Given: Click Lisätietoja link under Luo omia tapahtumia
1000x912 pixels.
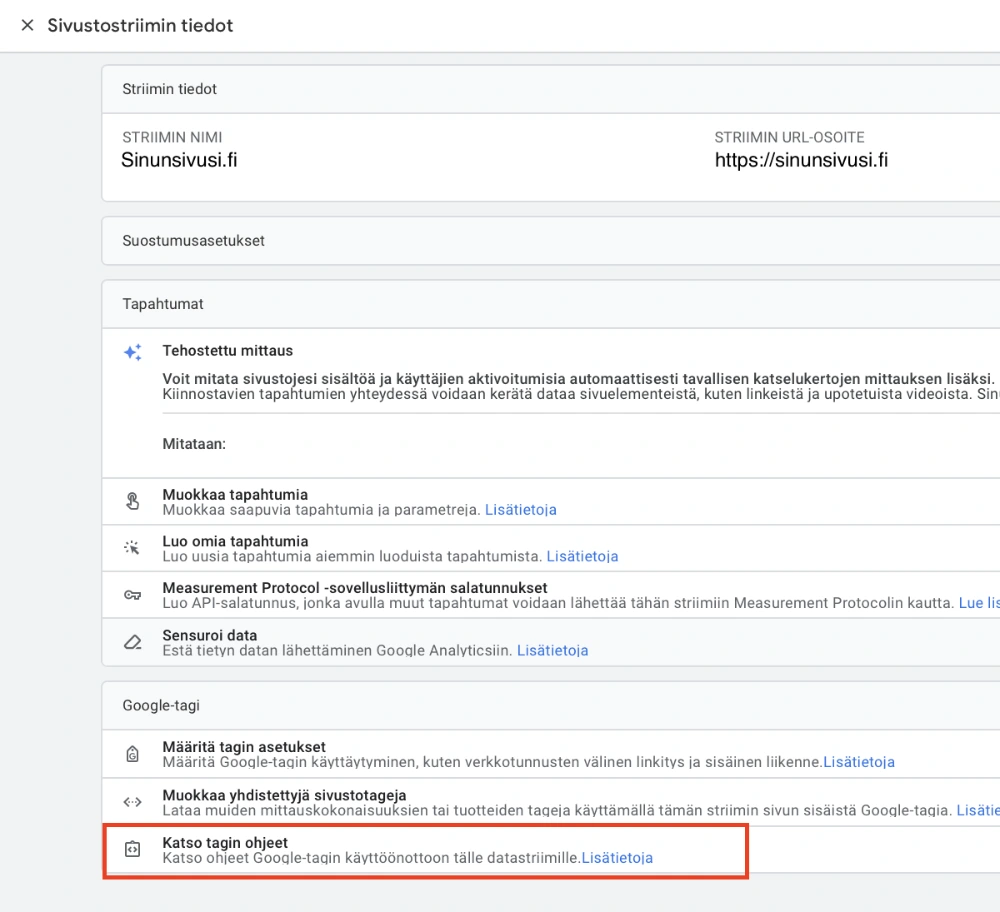Looking at the screenshot, I should [x=582, y=556].
